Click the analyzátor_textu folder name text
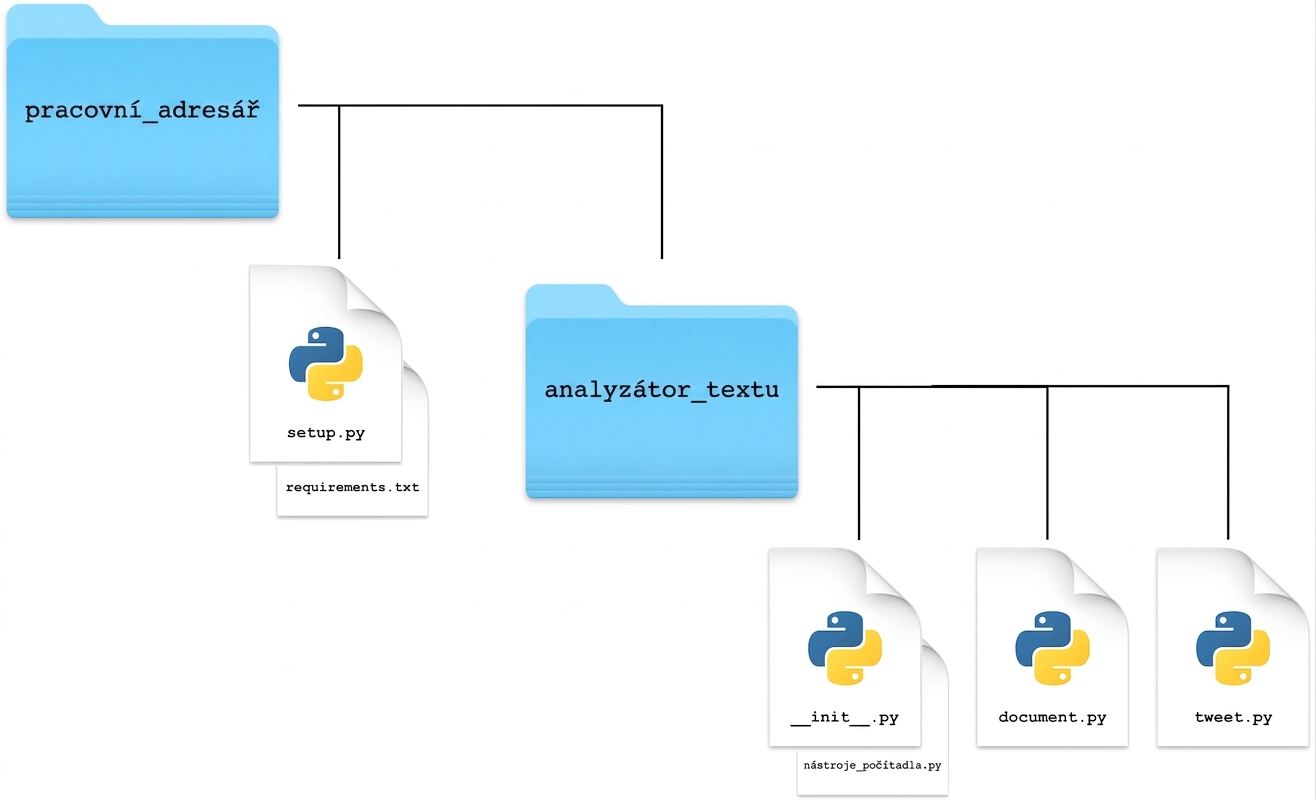 (x=661, y=390)
